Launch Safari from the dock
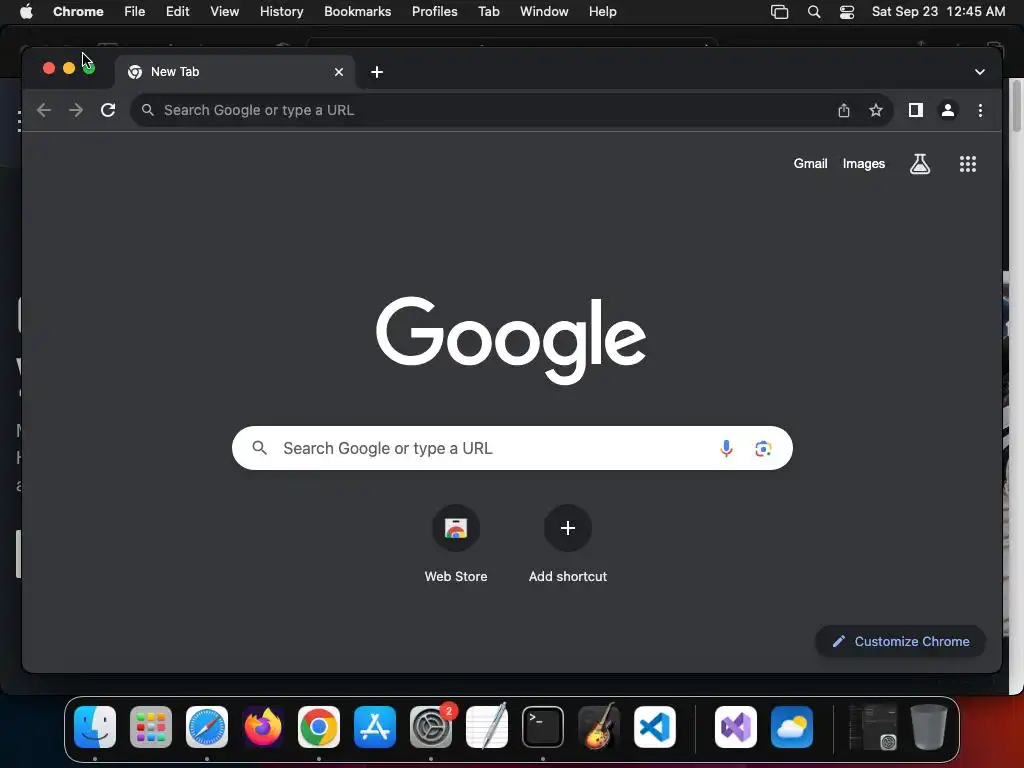The image size is (1024, 768). (x=207, y=727)
